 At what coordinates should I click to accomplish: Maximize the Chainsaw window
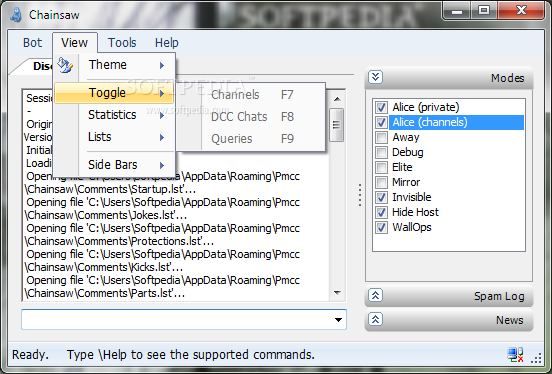pos(484,11)
